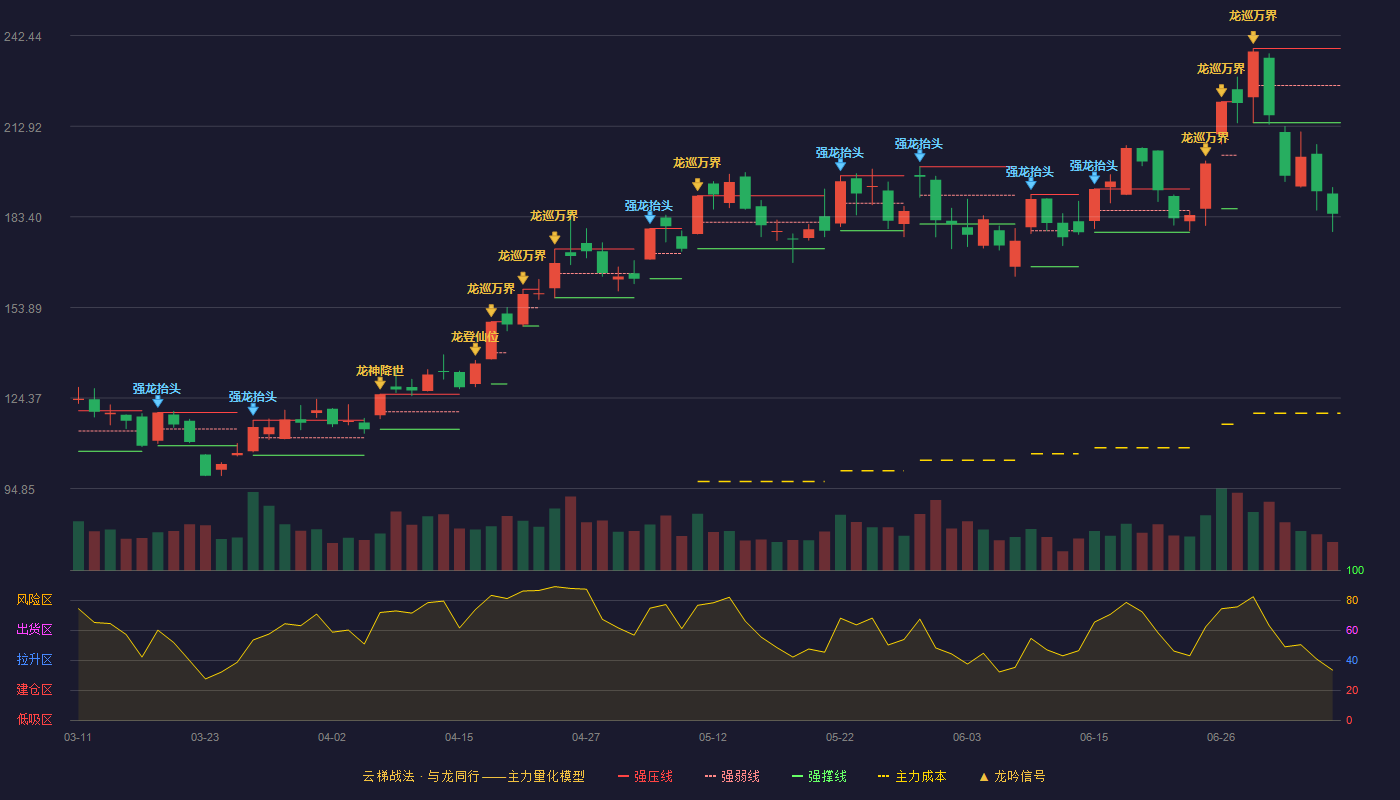Click the 242.44 price axis label
Image resolution: width=1400 pixels, height=800 pixels.
(22, 37)
